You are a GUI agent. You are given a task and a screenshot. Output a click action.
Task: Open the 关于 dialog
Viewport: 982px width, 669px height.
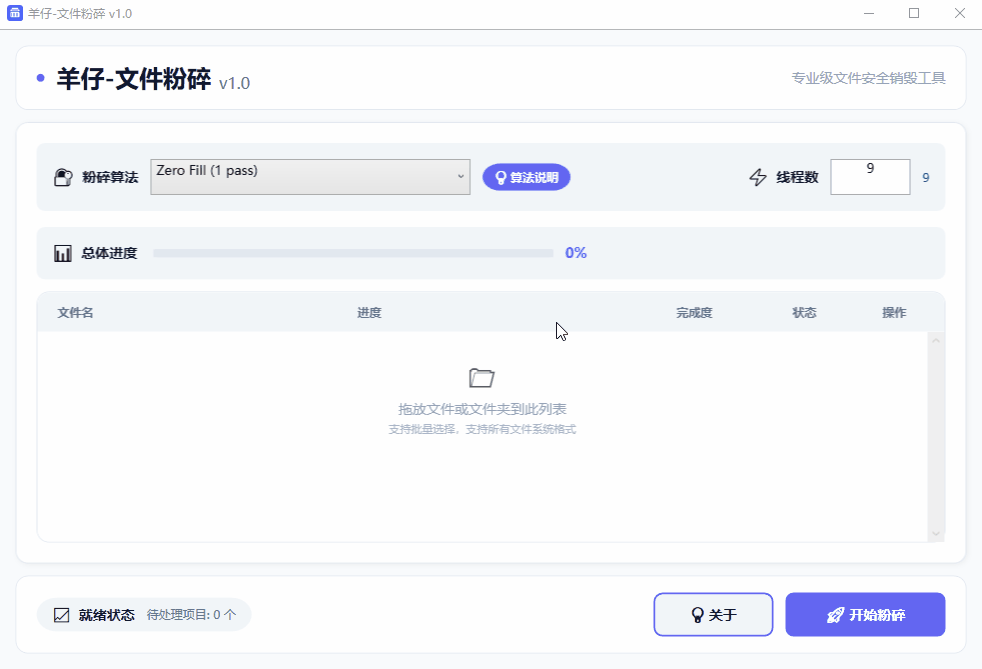[x=713, y=614]
